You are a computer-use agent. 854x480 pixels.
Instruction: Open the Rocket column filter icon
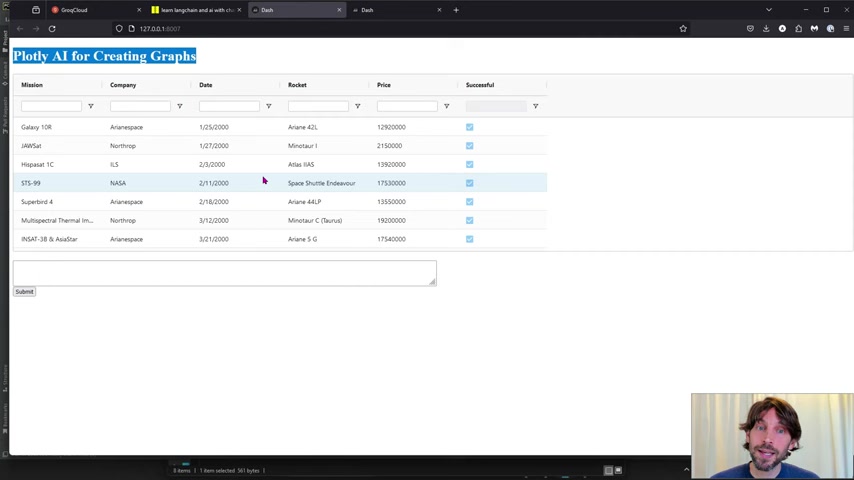[358, 106]
